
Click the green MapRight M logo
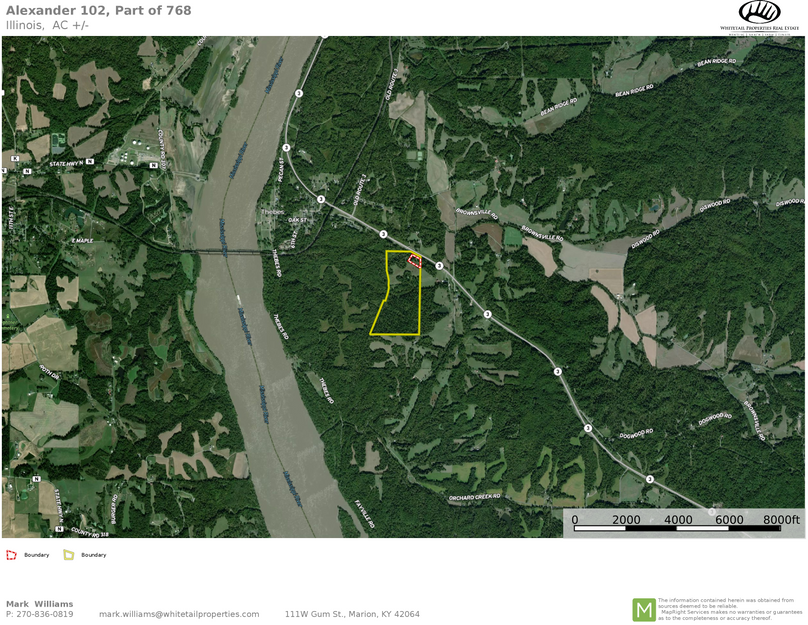644,610
